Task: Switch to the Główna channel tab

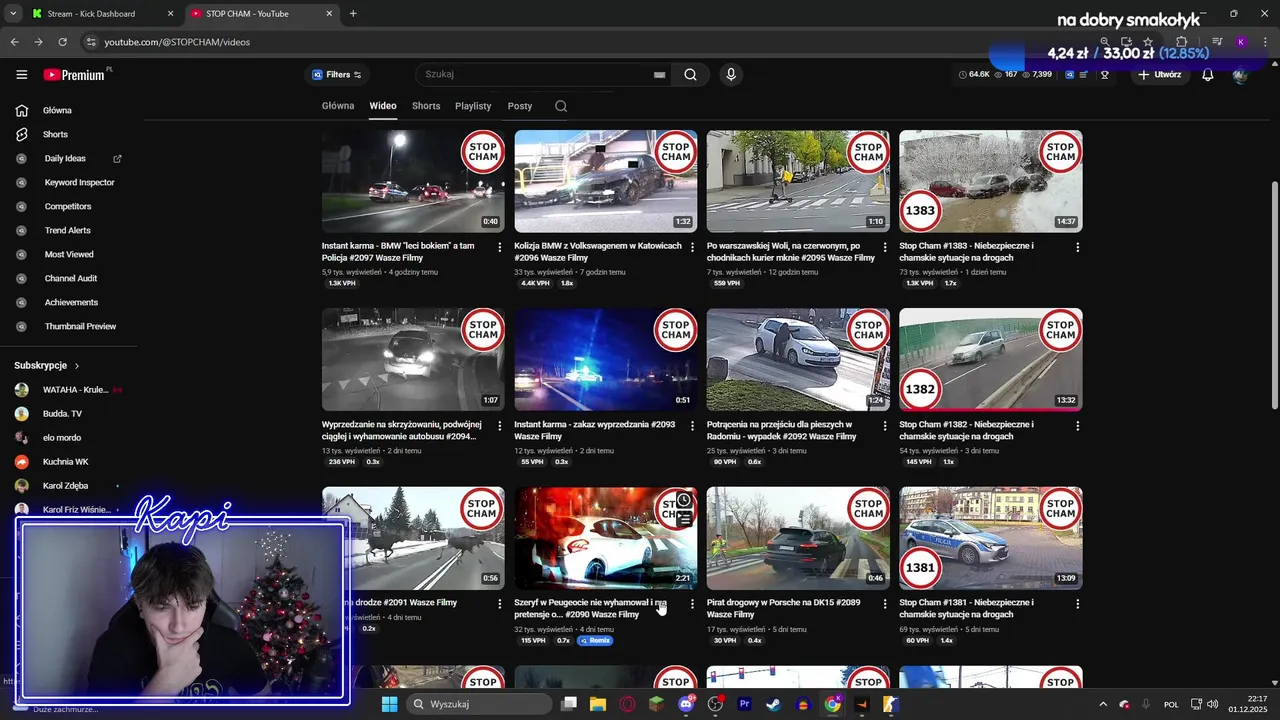Action: coord(338,106)
